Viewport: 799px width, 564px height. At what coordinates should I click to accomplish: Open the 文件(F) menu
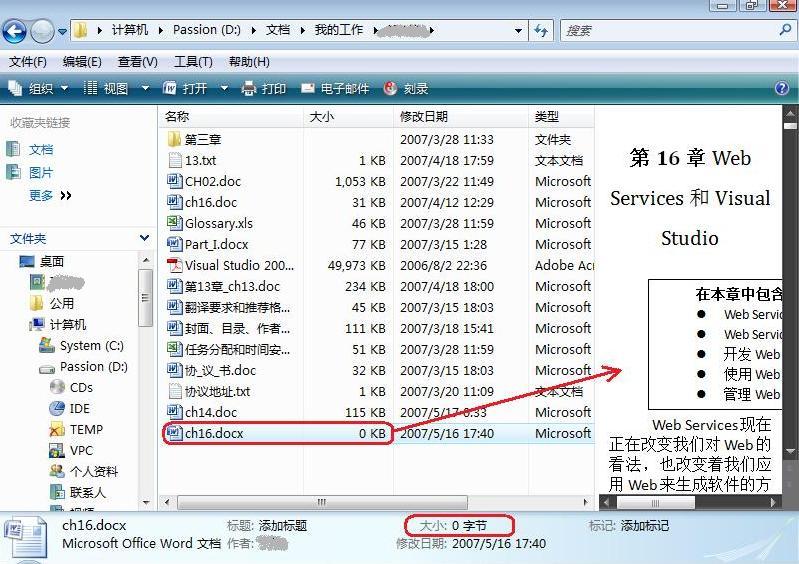pyautogui.click(x=28, y=62)
